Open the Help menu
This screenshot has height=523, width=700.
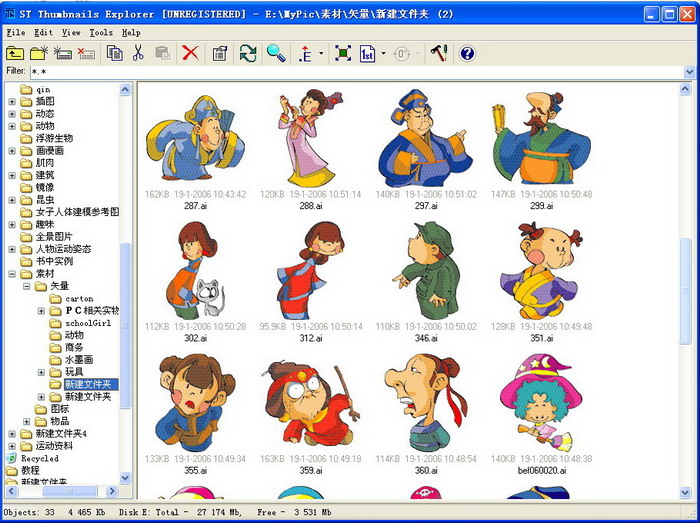131,33
